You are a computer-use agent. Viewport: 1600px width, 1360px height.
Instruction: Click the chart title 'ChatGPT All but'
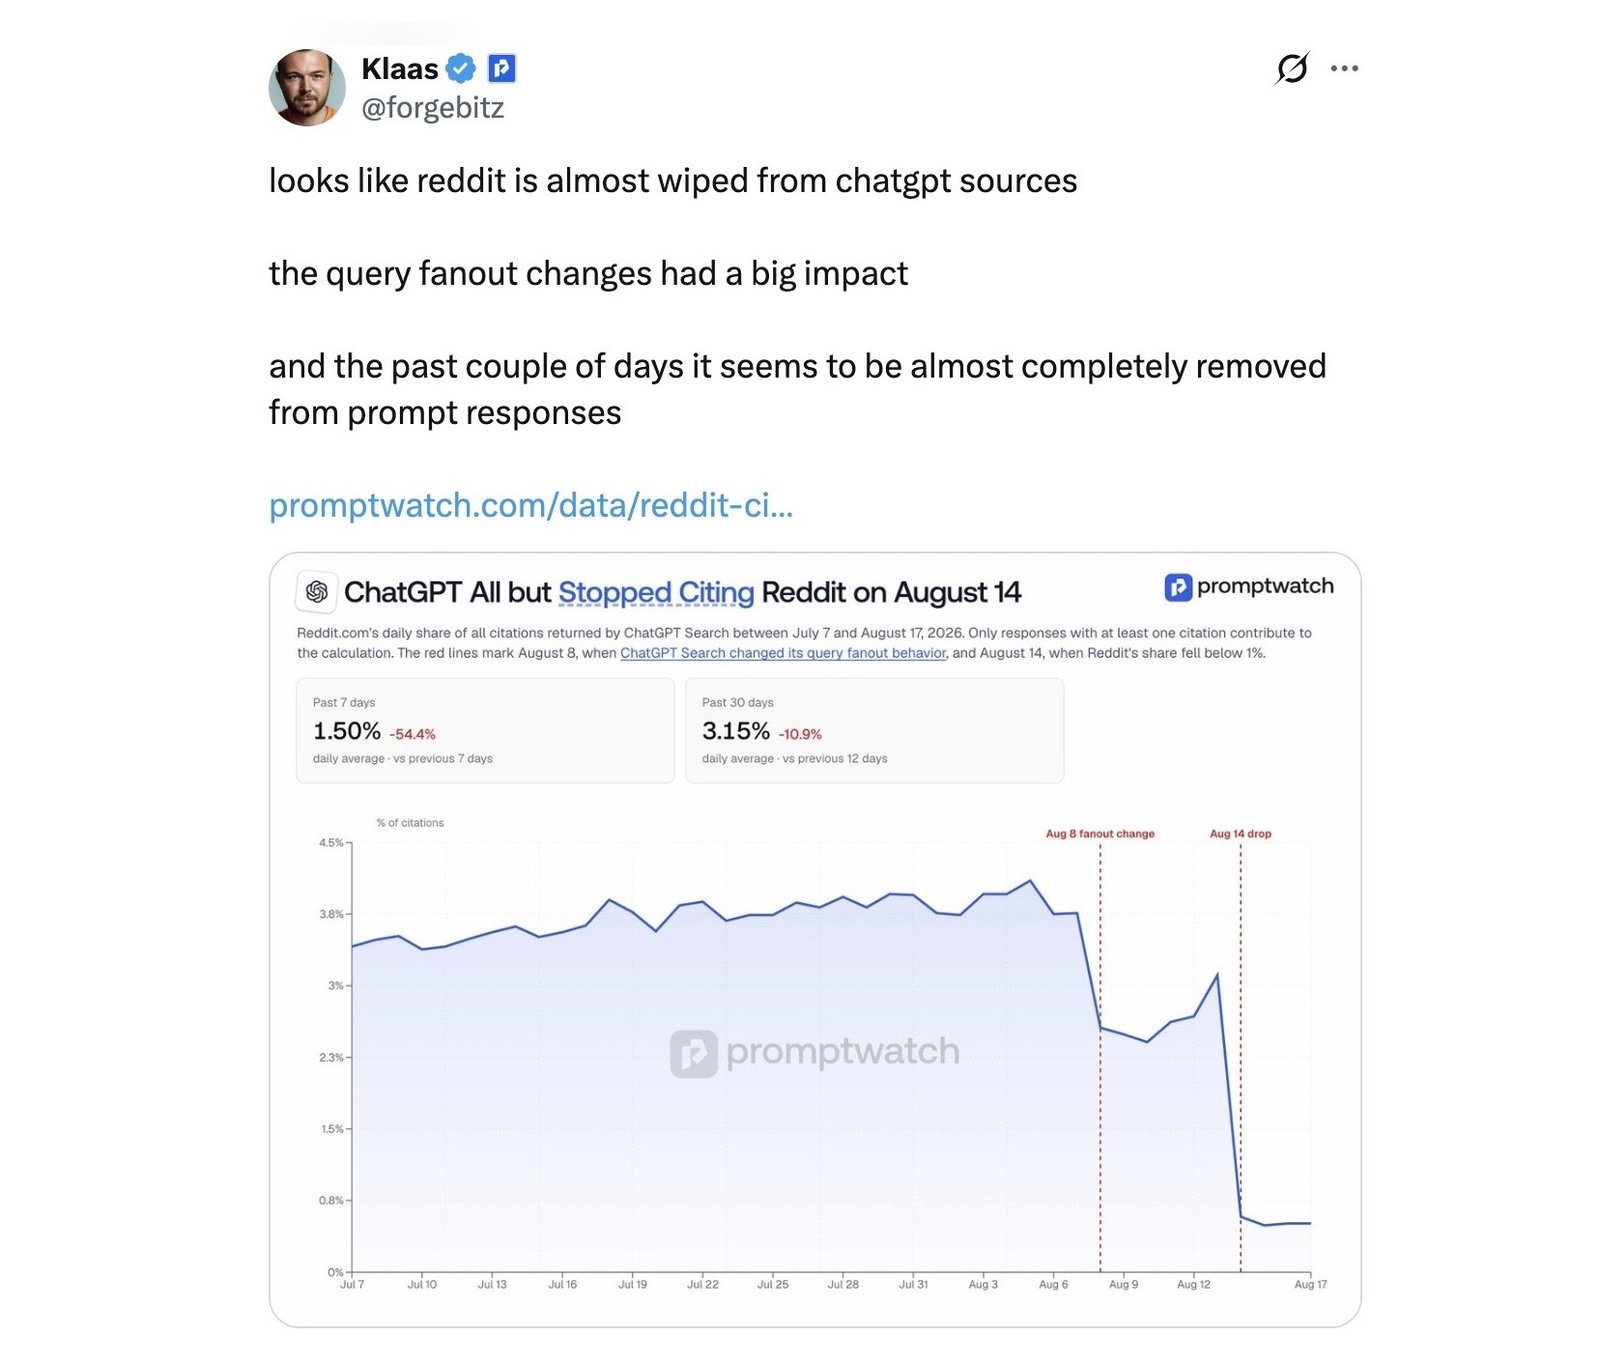447,593
